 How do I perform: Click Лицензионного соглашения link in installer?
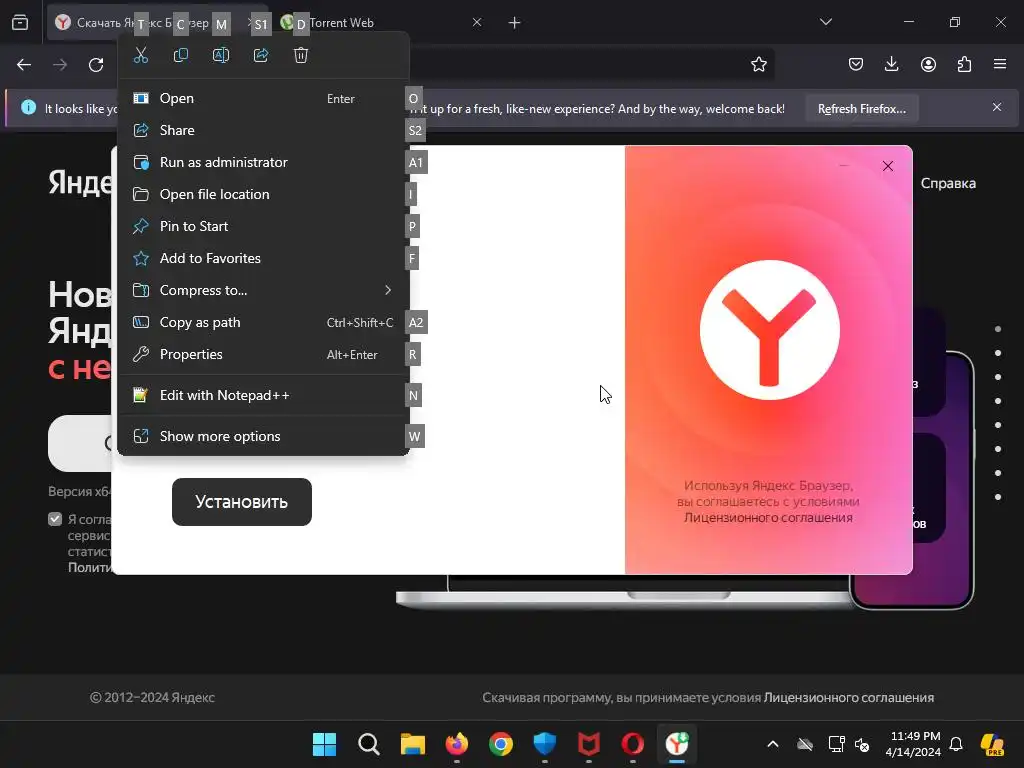(x=768, y=518)
